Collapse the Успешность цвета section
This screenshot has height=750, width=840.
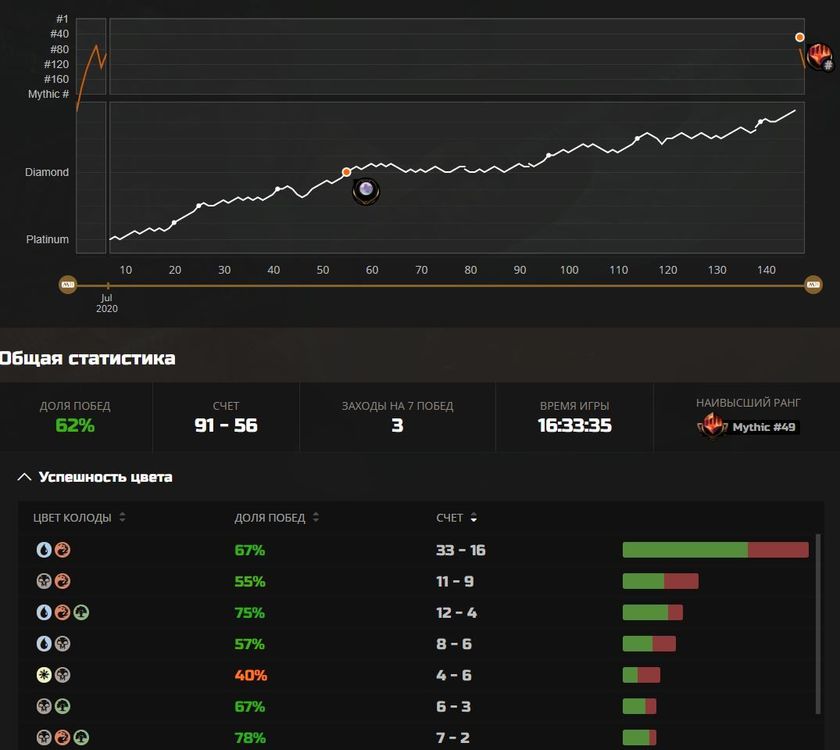pos(25,477)
